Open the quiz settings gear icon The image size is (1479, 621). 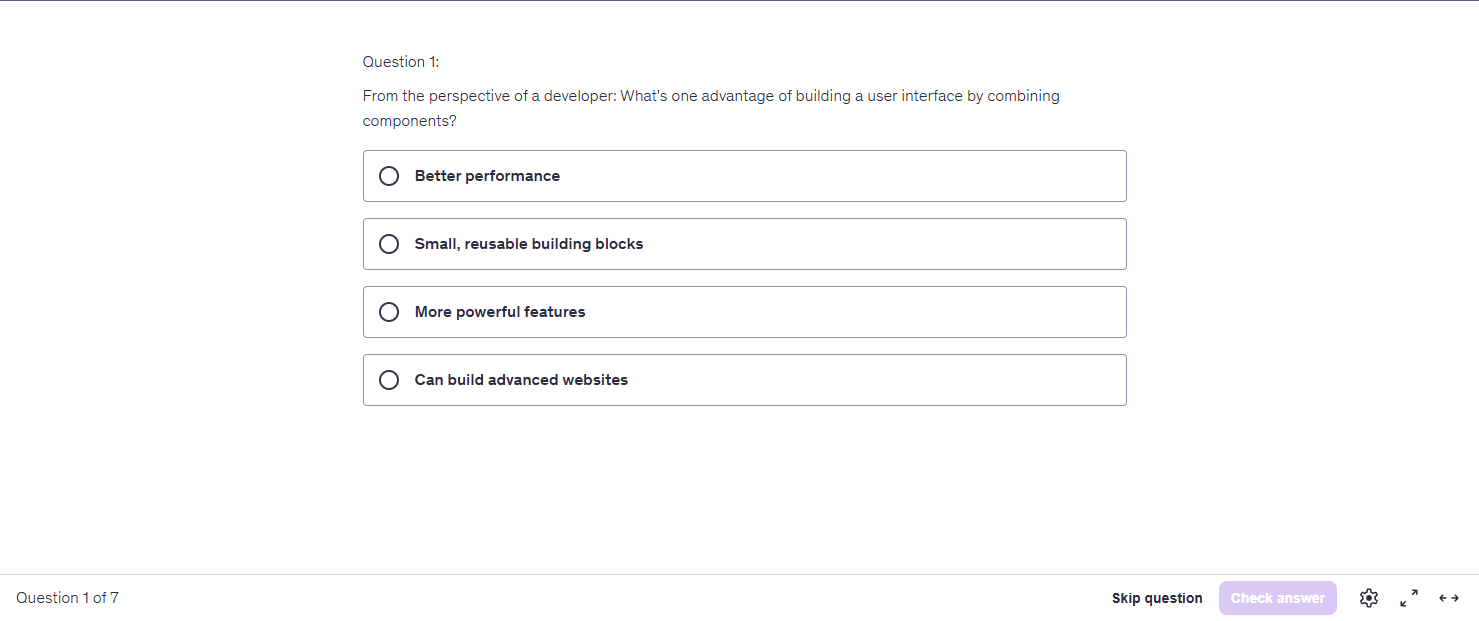1369,598
